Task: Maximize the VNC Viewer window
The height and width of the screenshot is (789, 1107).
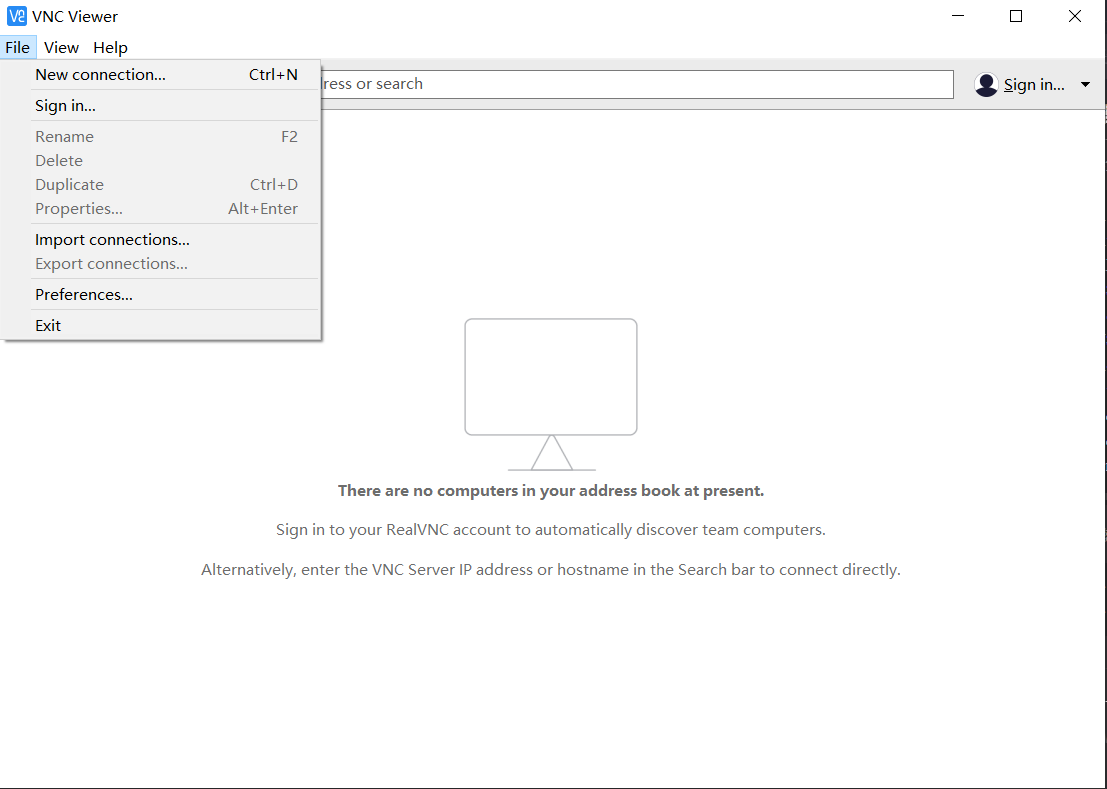Action: point(1016,16)
